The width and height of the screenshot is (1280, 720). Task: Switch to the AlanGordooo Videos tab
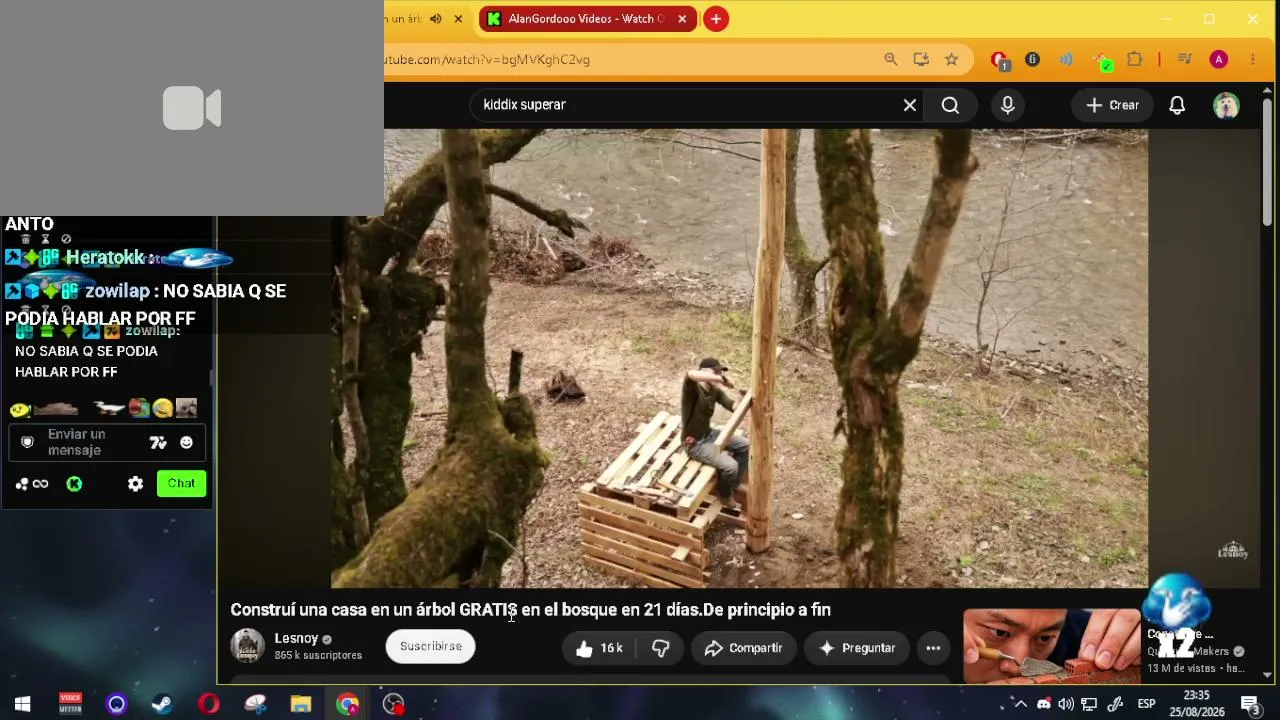pyautogui.click(x=585, y=19)
